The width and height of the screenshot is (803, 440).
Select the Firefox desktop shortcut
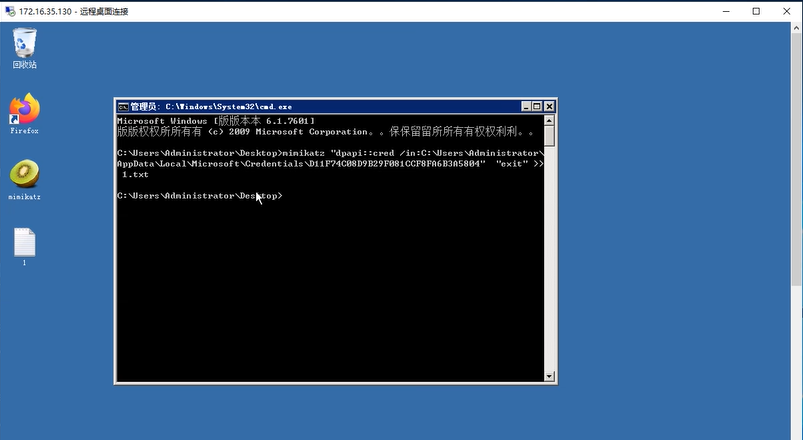tap(24, 113)
